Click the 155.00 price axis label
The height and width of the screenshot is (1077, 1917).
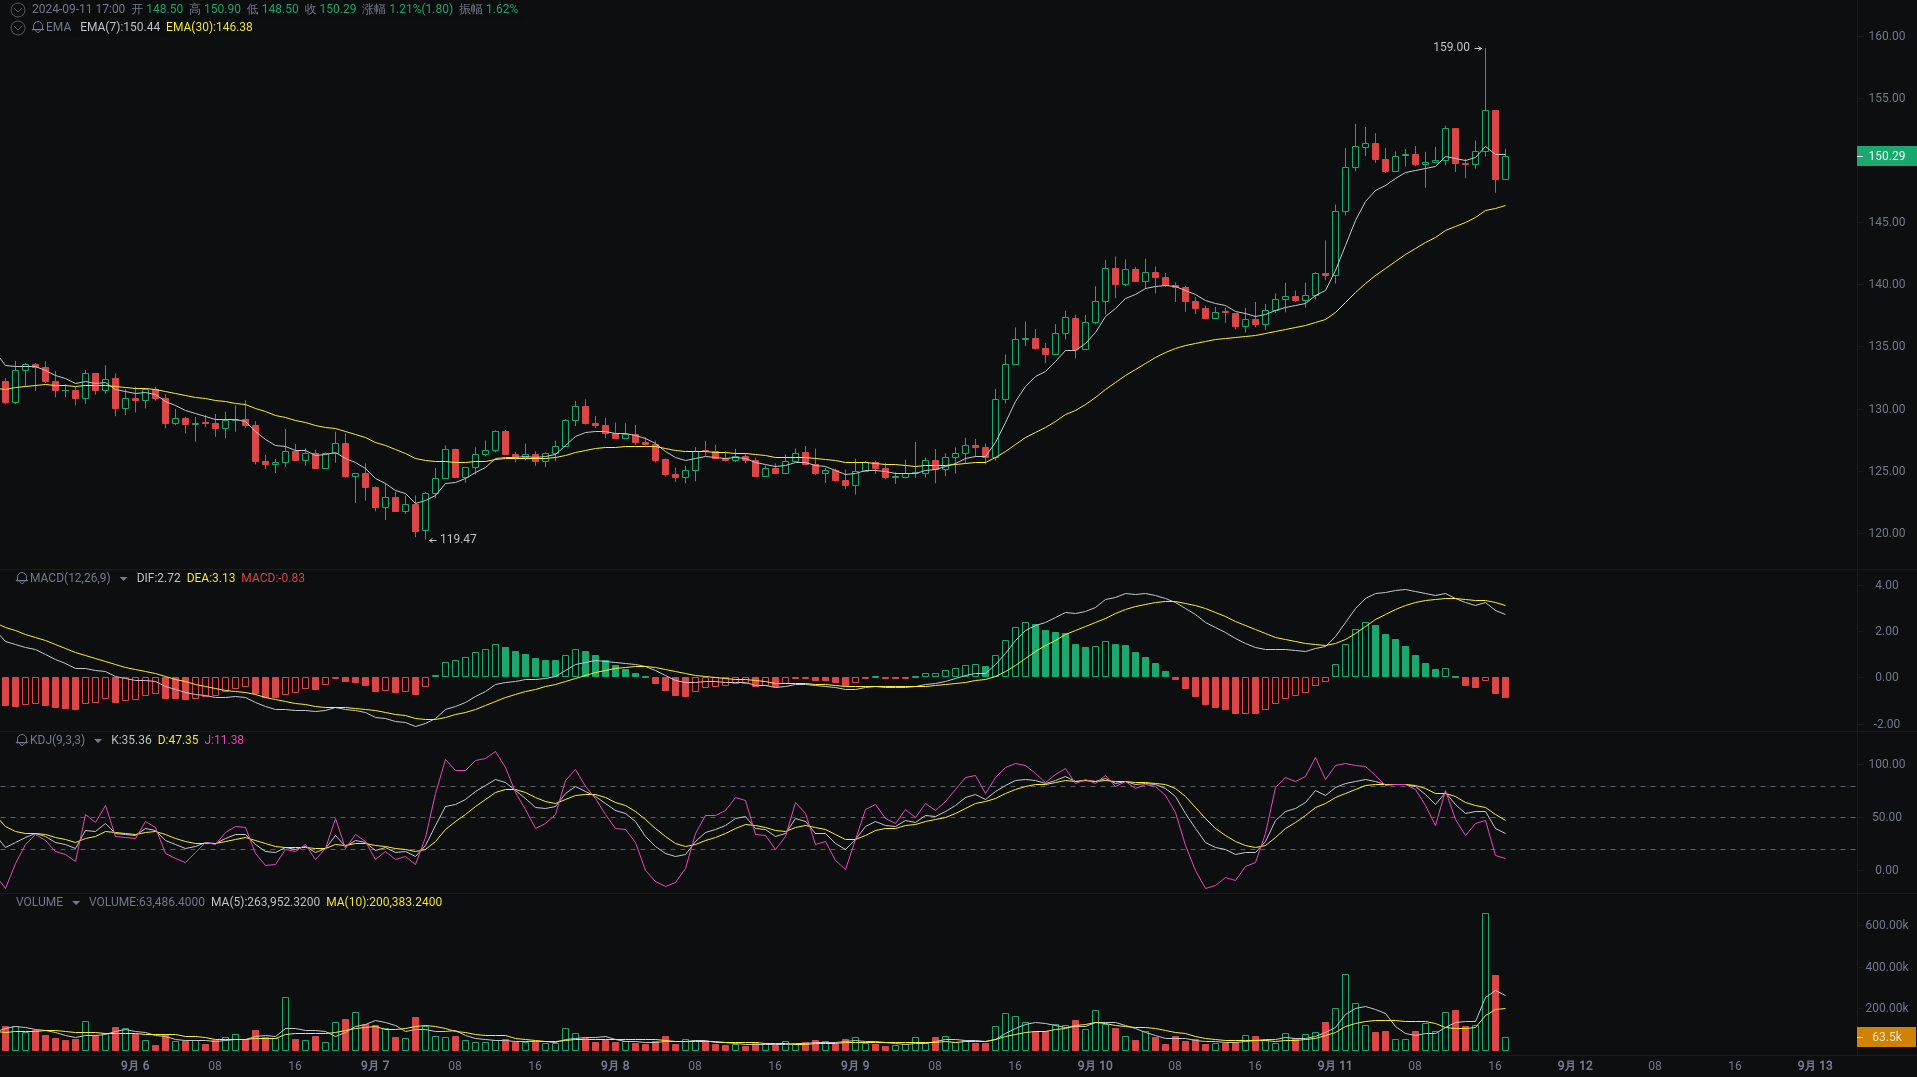click(x=1887, y=98)
